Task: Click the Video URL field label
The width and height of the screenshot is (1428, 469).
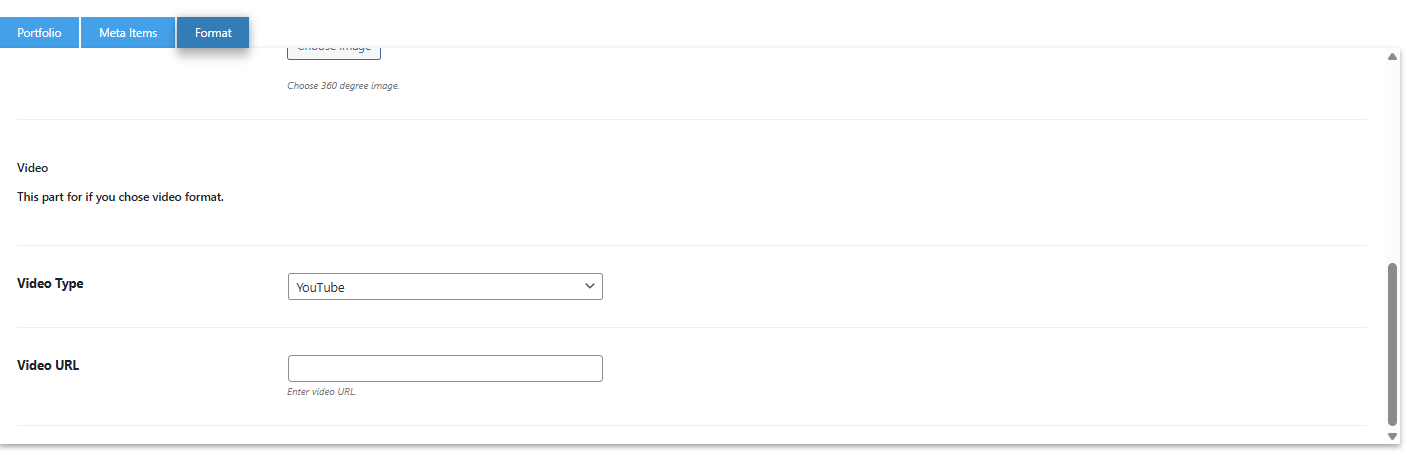Action: tap(48, 366)
